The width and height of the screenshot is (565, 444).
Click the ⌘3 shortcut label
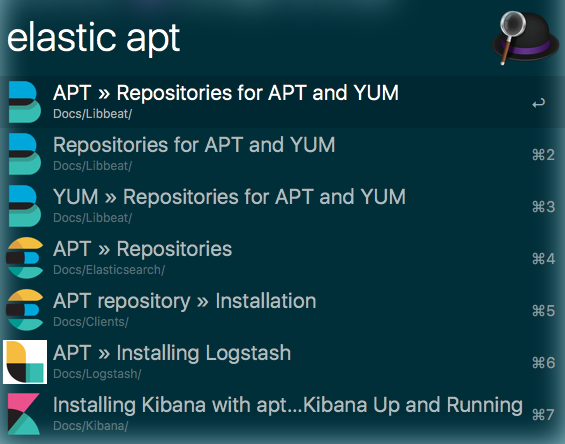[x=543, y=207]
